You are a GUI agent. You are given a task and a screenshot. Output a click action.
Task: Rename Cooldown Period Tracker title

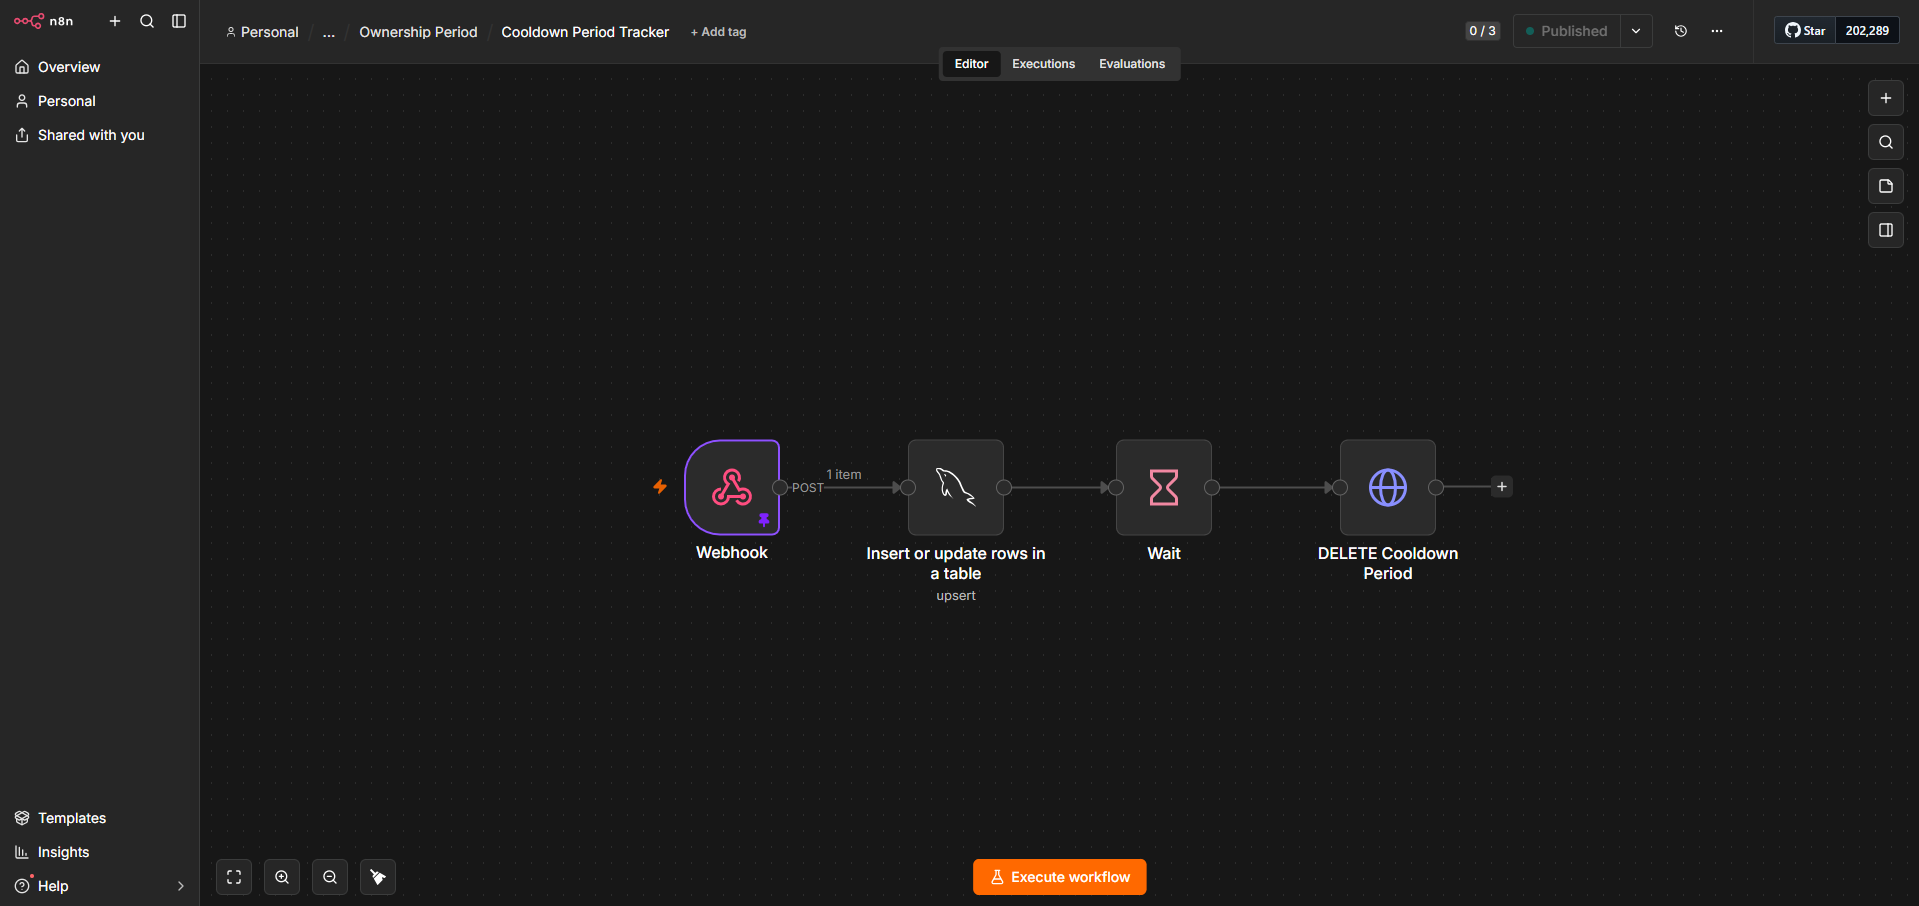585,32
